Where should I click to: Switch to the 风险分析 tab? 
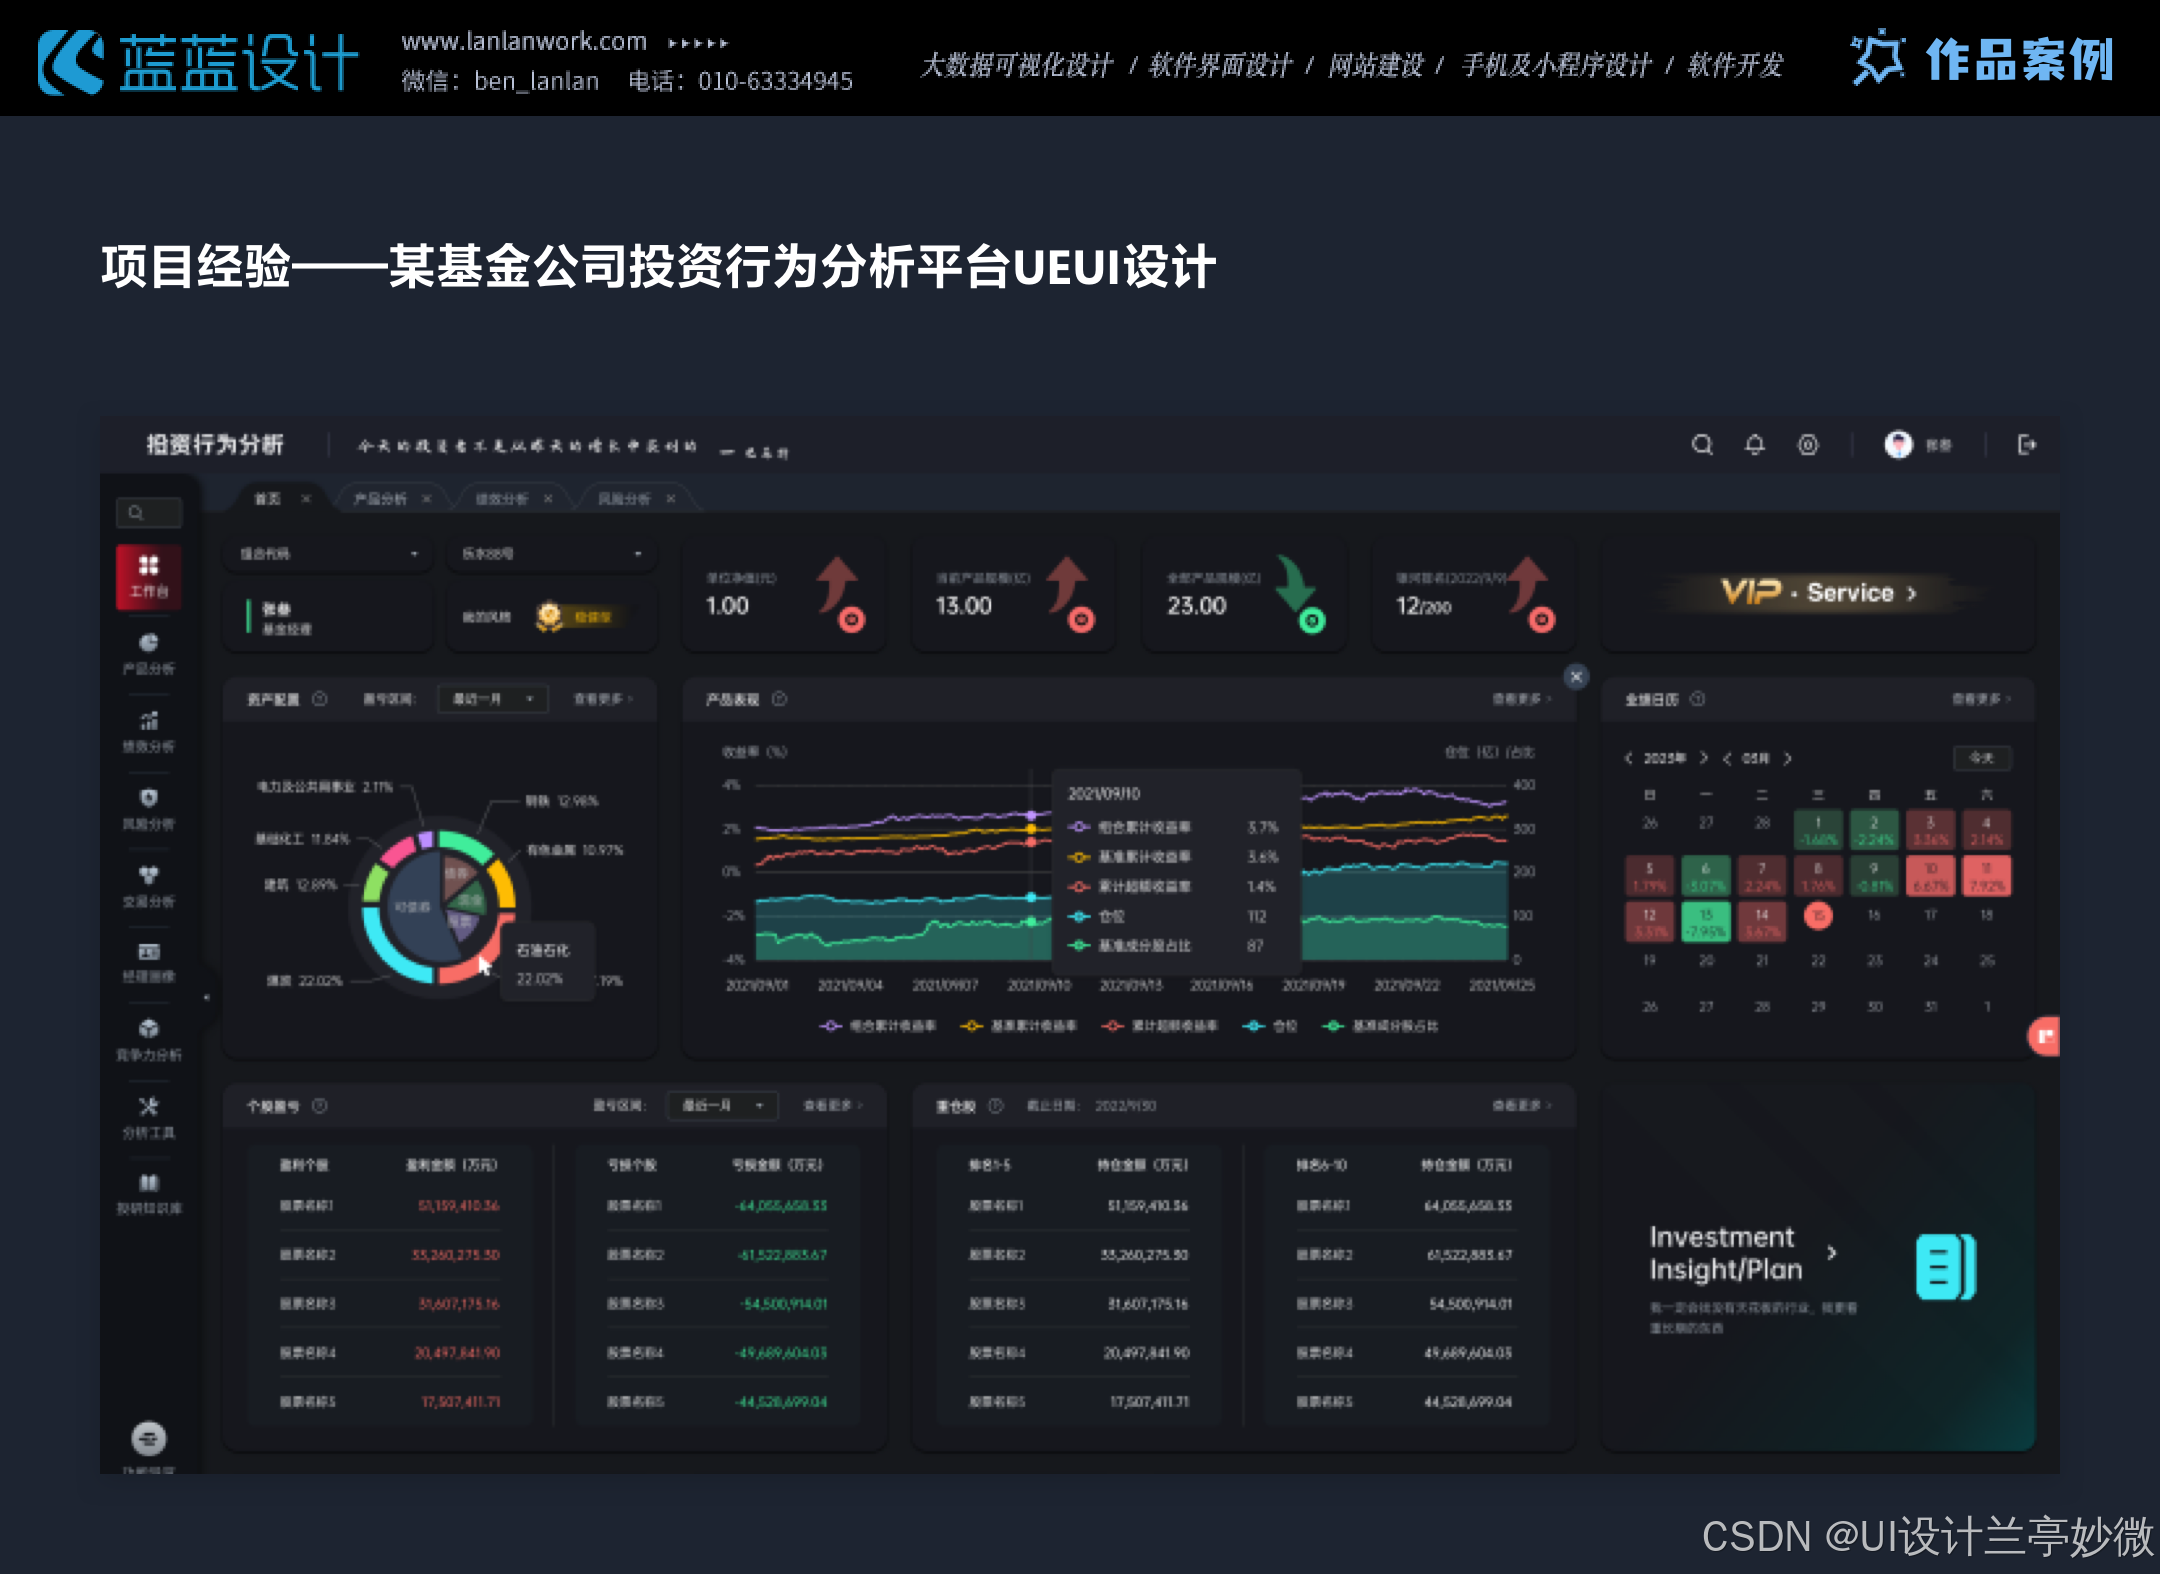point(624,498)
